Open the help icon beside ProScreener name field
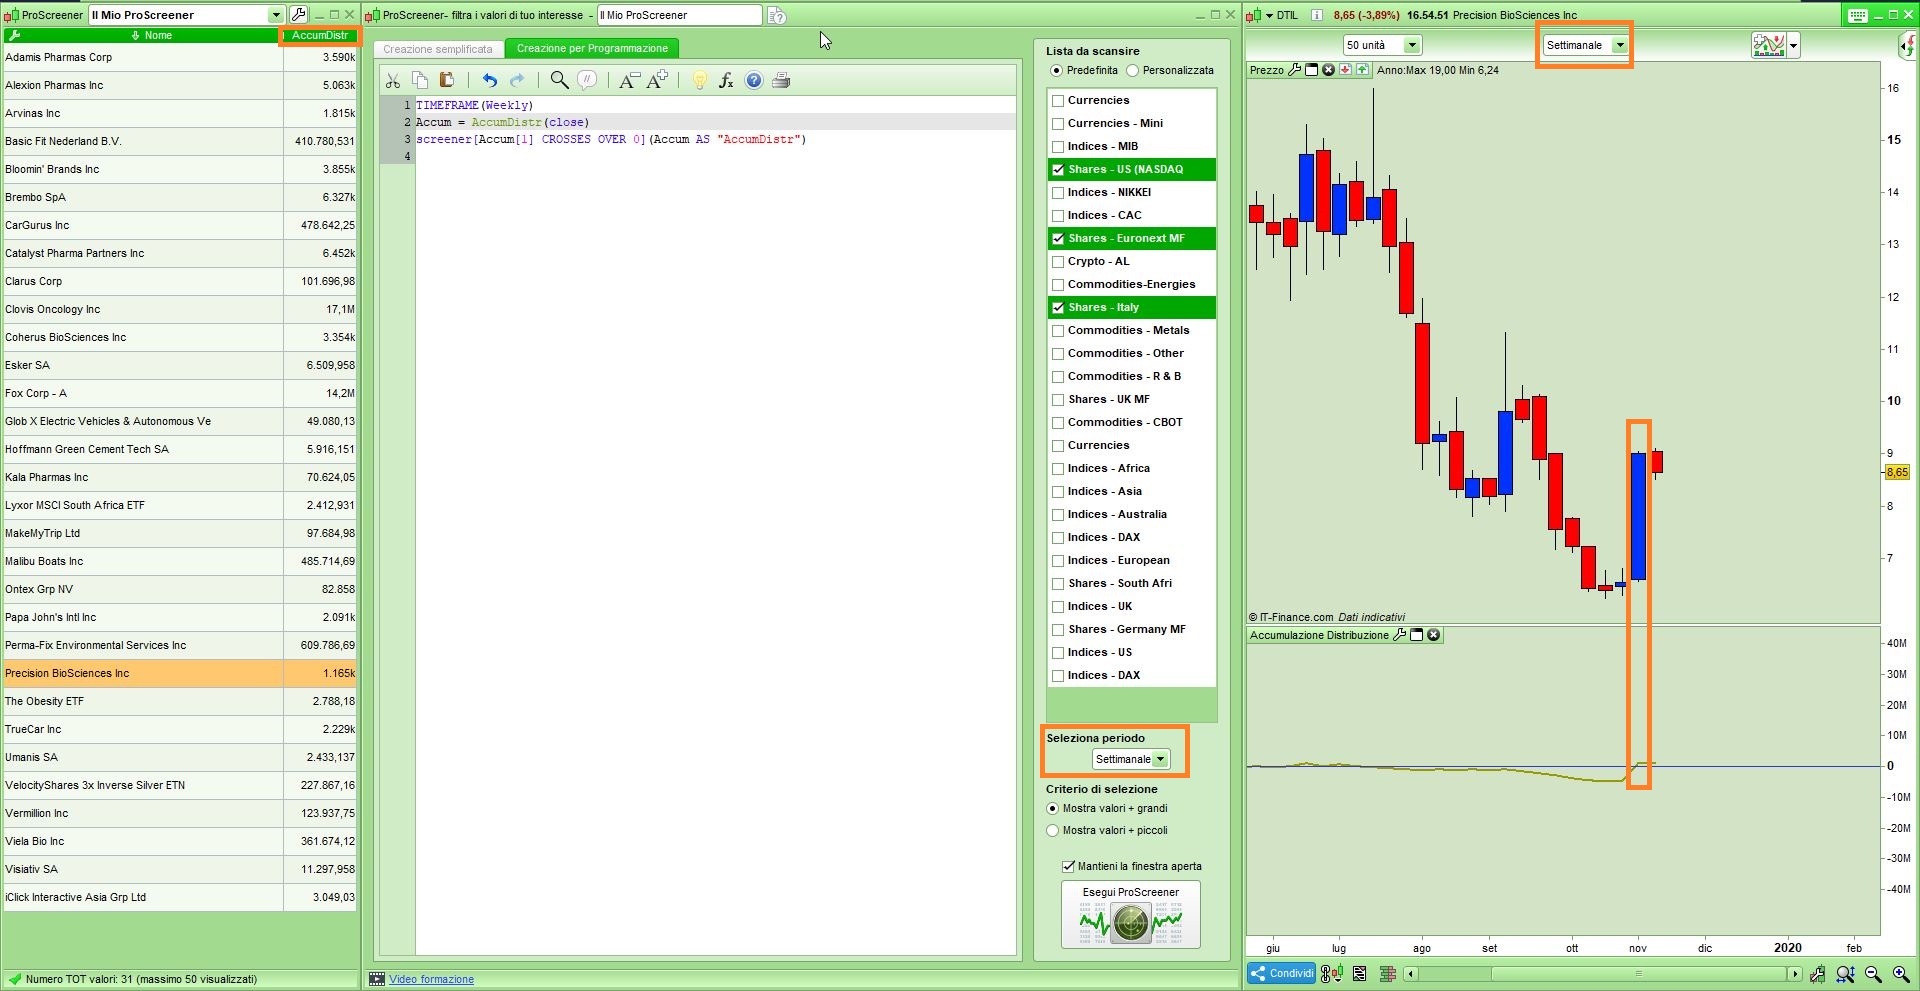Screen dimensions: 1920x991 coord(777,15)
